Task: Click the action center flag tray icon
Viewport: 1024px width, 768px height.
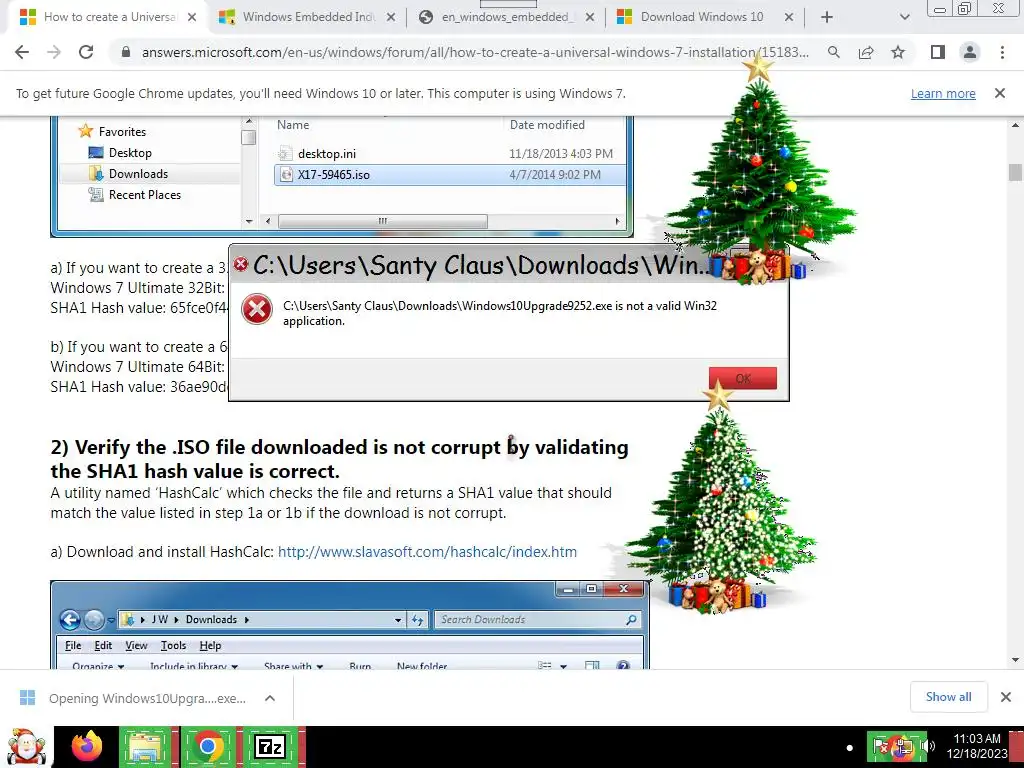Action: point(882,746)
